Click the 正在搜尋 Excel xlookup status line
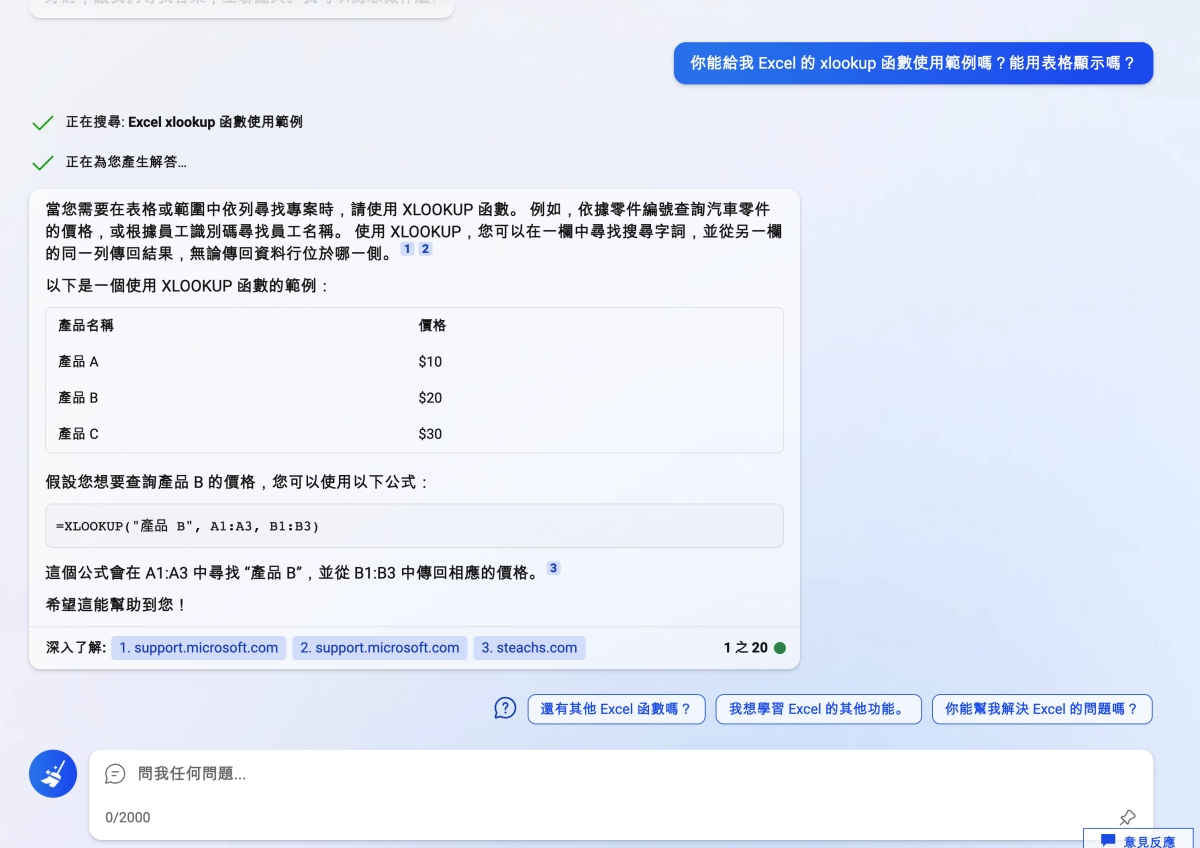 click(x=184, y=122)
